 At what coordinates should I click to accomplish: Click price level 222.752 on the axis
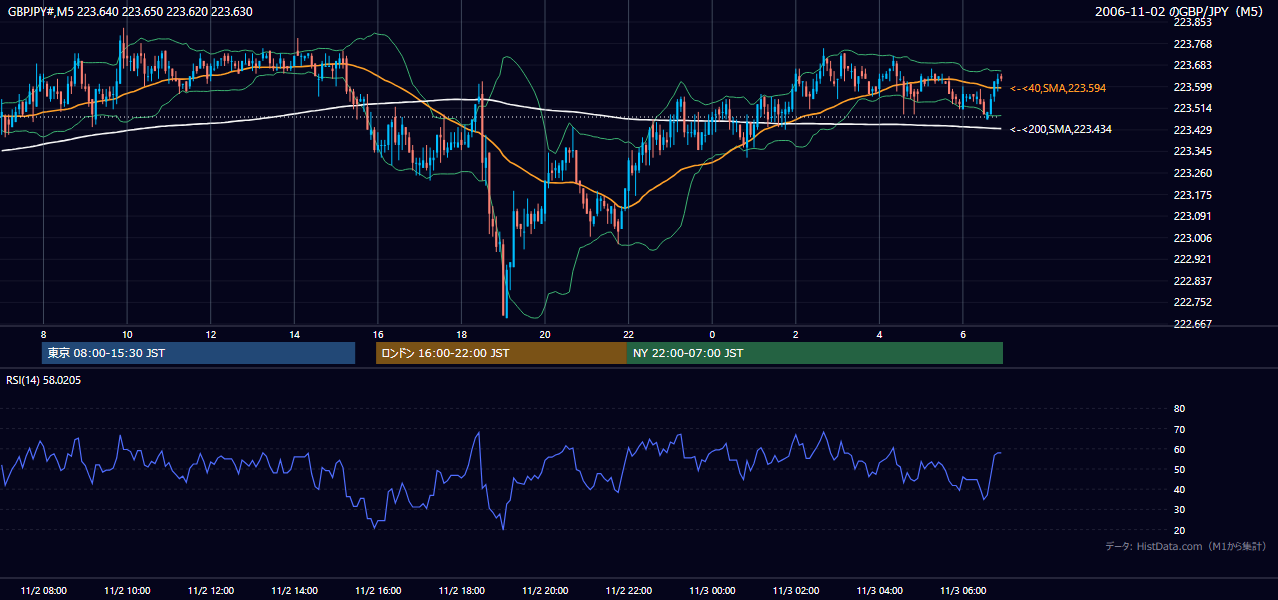tap(1192, 302)
